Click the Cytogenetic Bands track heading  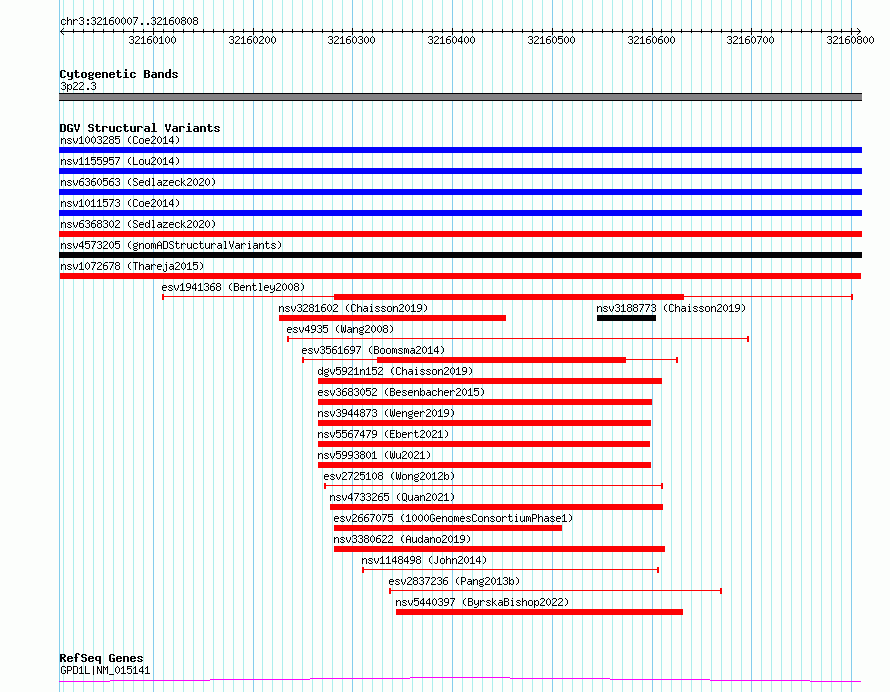click(x=119, y=74)
